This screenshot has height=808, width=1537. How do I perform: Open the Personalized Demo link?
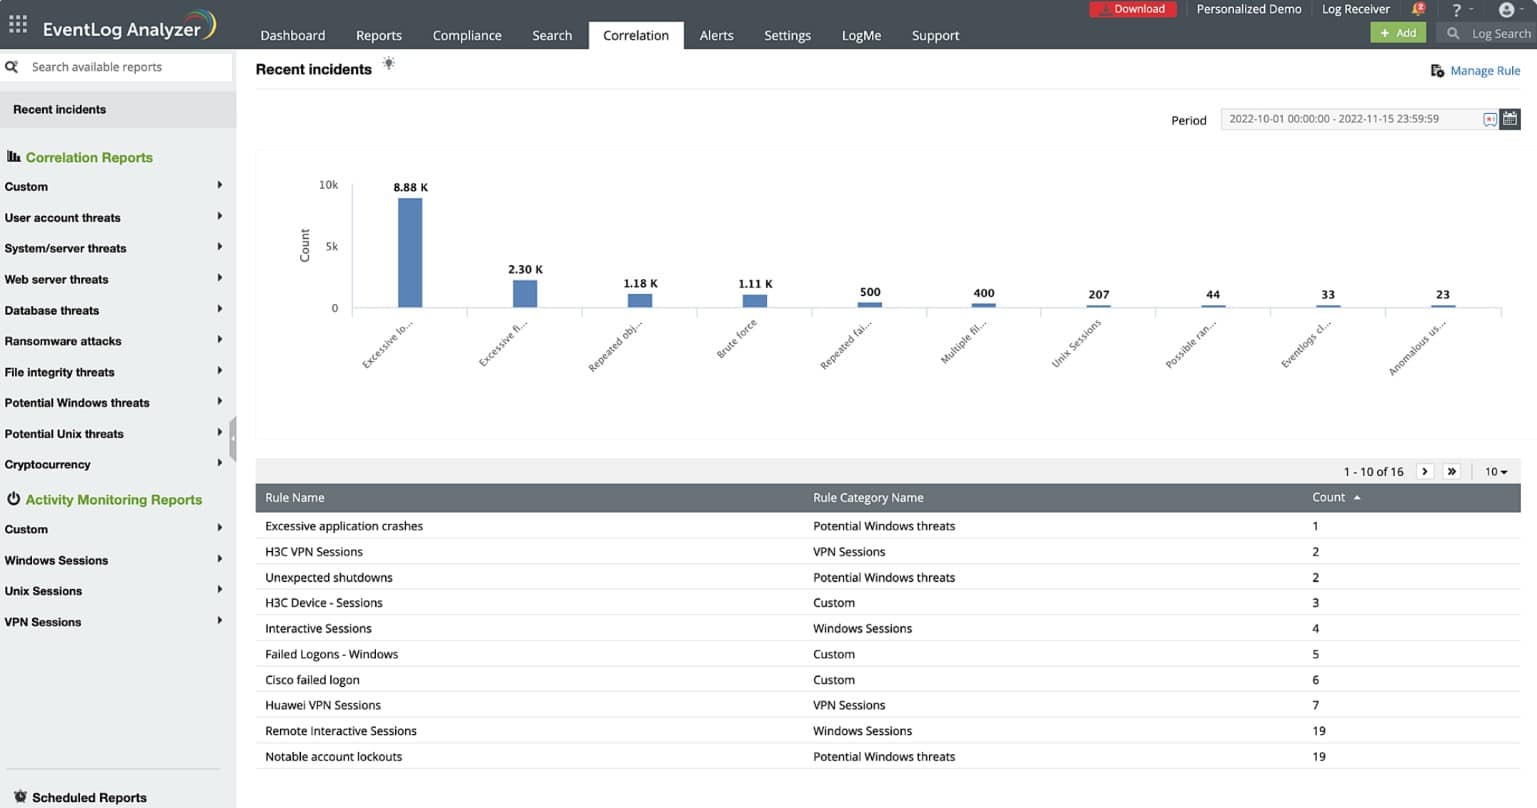[x=1249, y=9]
